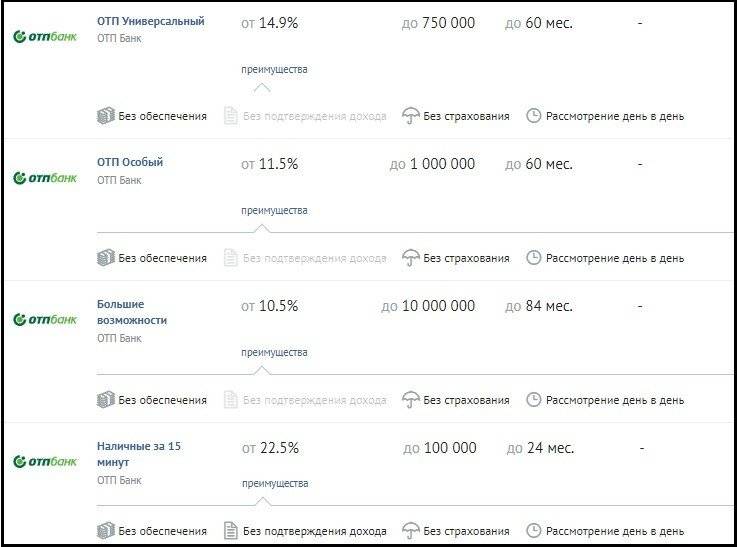Viewport: 737px width, 547px height.
Task: Open the ОТП Универсальный loan link
Action: click(x=151, y=21)
